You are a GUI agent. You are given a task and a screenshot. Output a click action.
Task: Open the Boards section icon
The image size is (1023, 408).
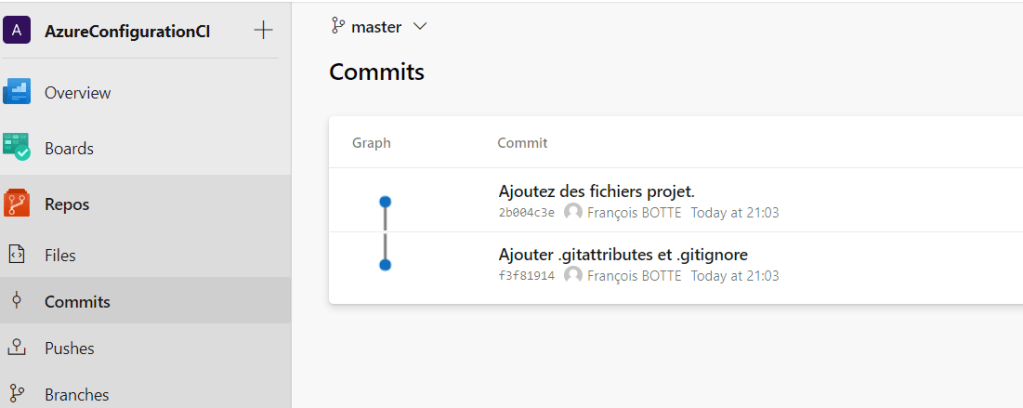17,148
